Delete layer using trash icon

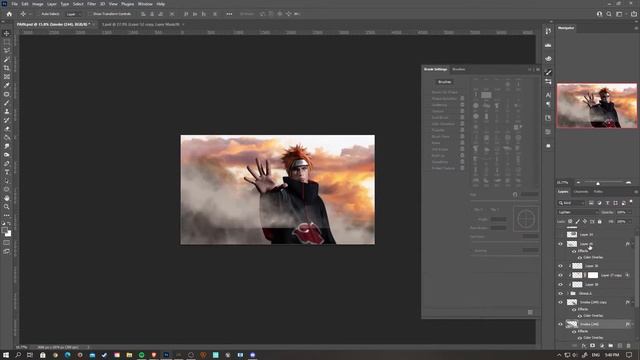629,346
